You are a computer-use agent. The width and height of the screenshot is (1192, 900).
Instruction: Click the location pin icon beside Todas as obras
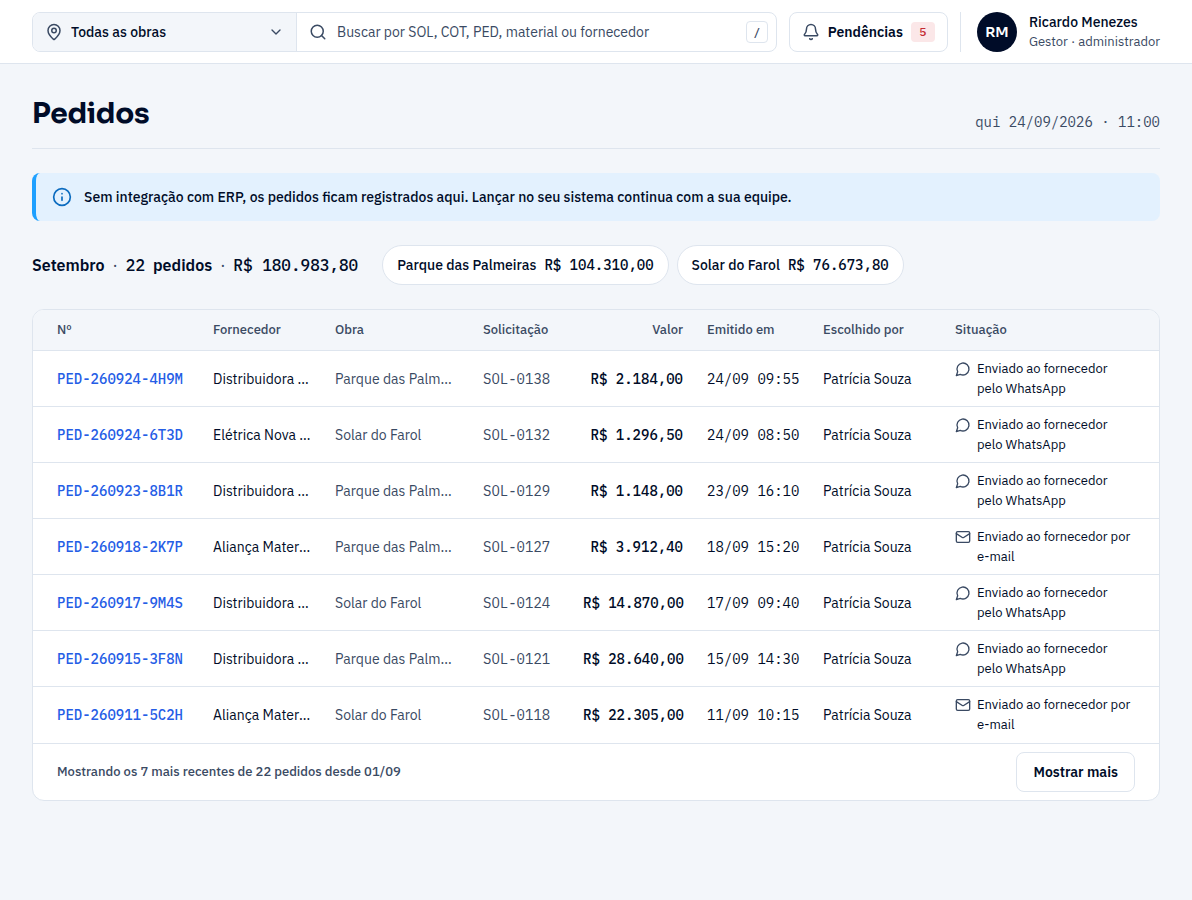54,32
